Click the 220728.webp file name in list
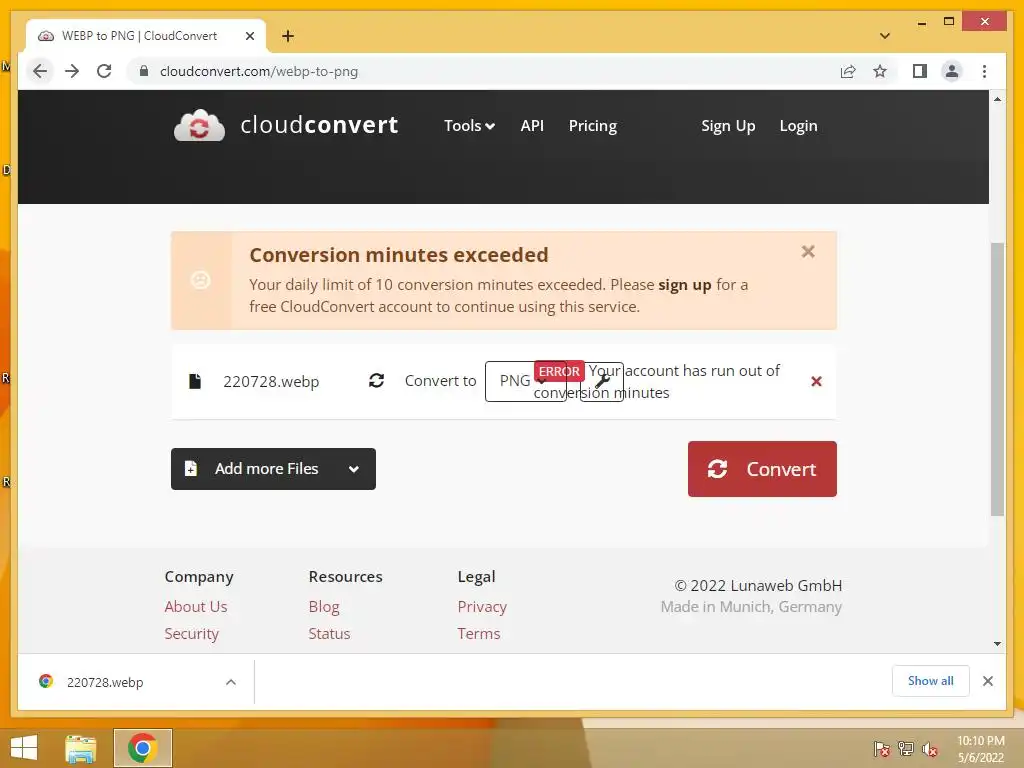This screenshot has width=1024, height=768. (x=271, y=381)
